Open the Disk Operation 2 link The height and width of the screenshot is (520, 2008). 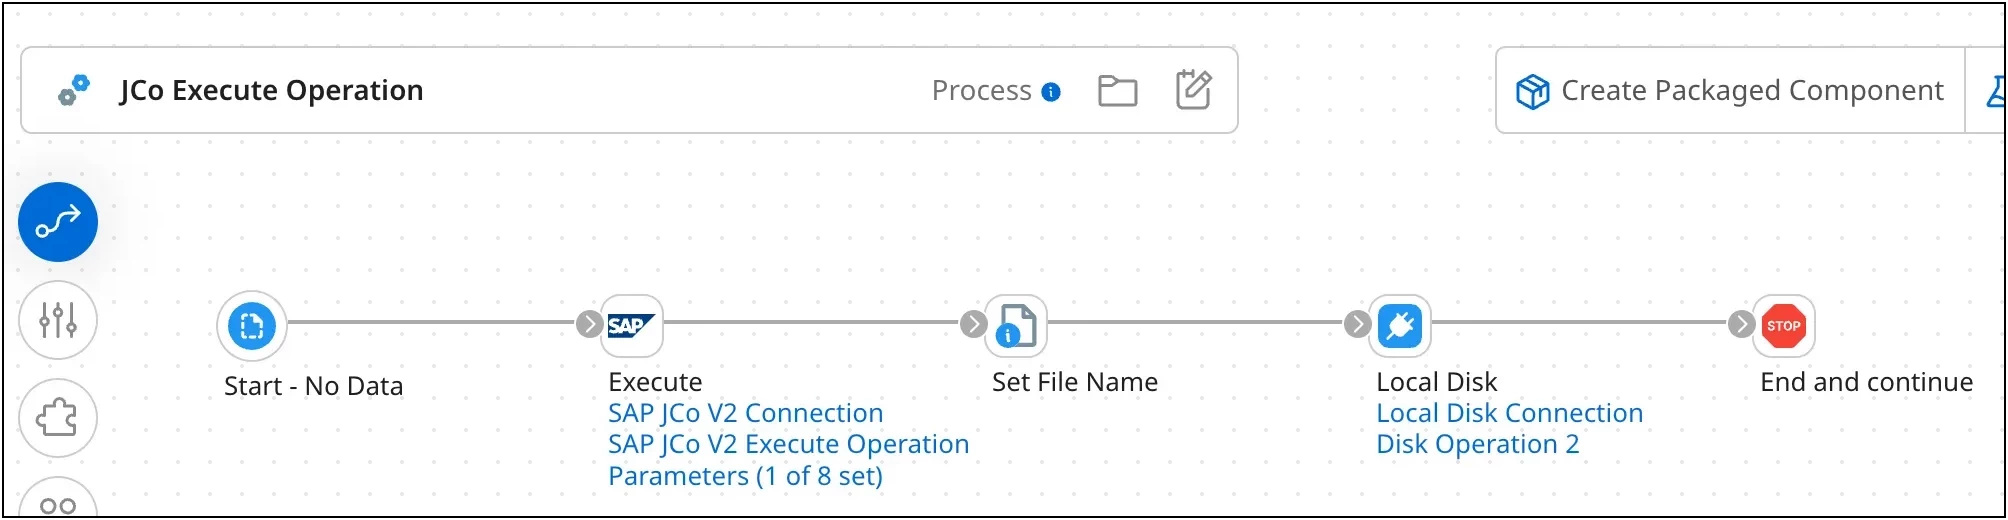click(1477, 444)
